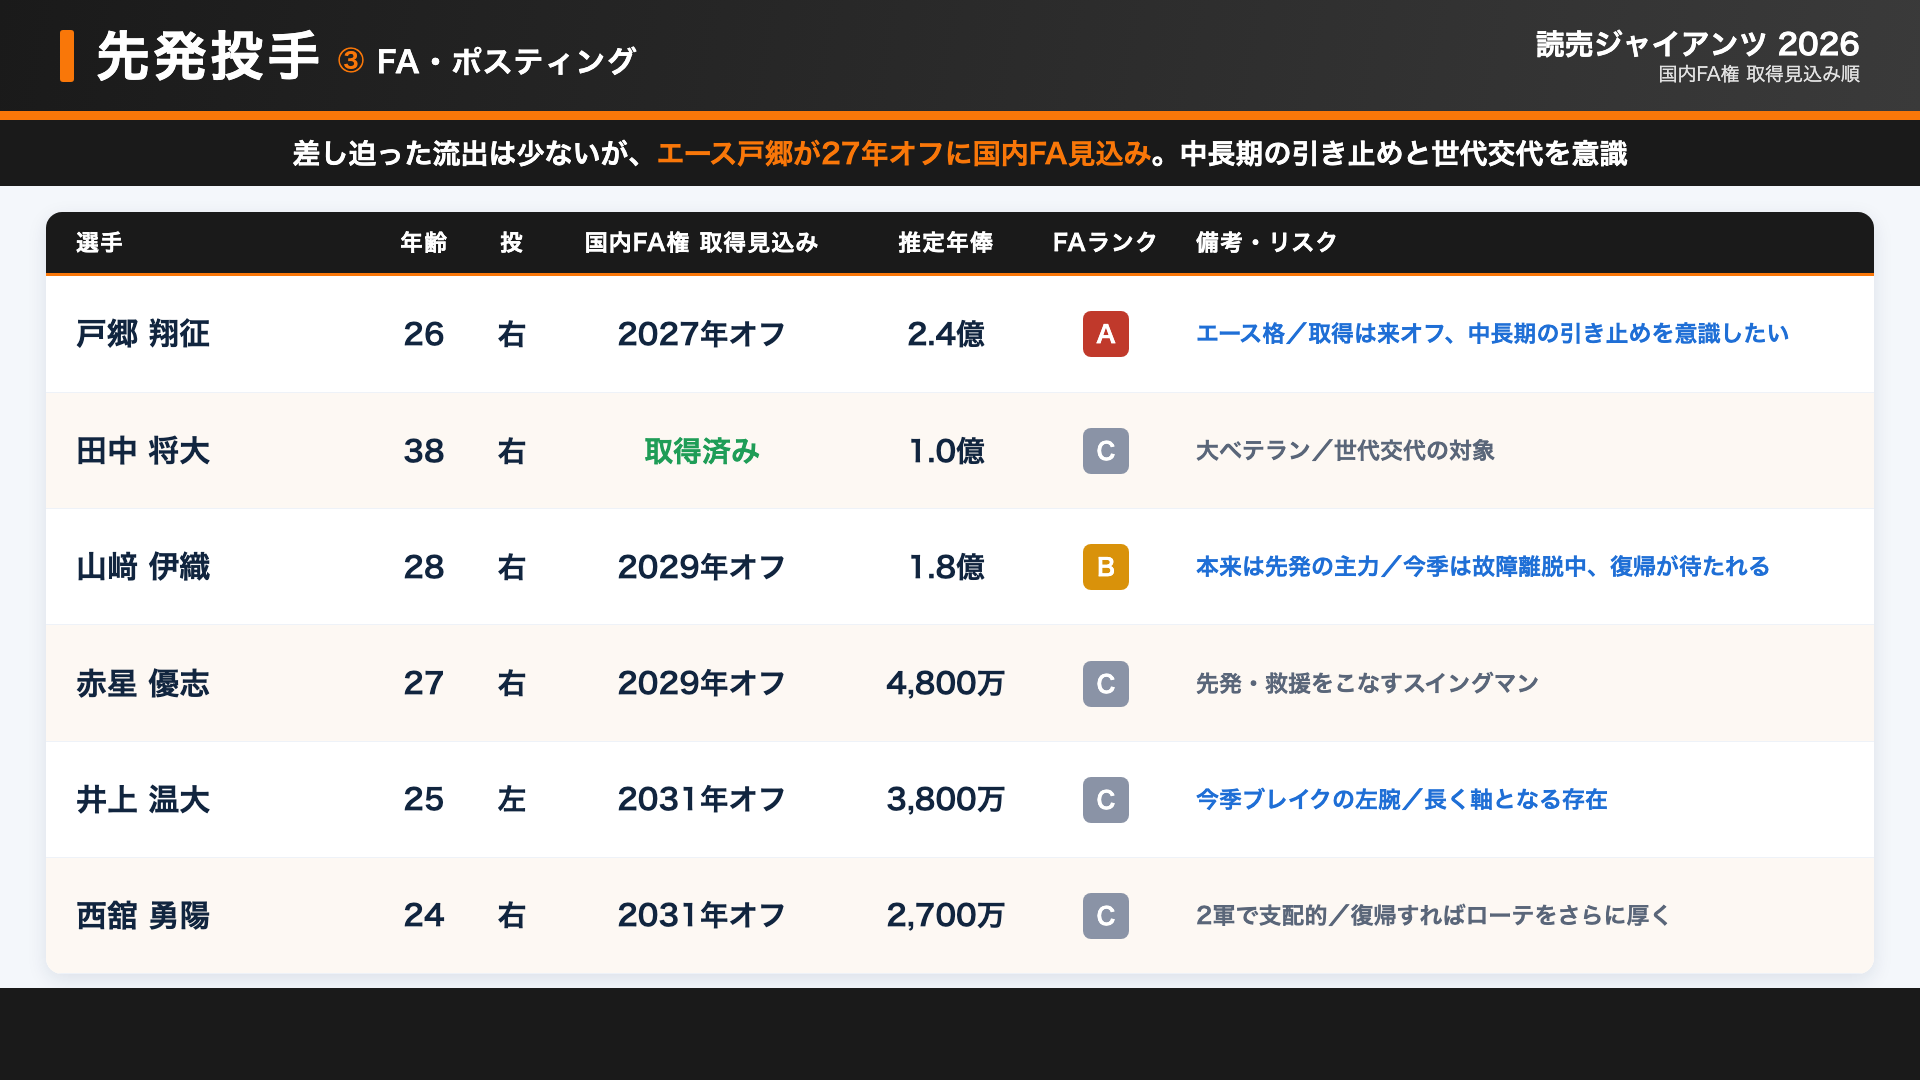
Task: Click the 2,700万 salary value
Action: pyautogui.click(x=946, y=916)
